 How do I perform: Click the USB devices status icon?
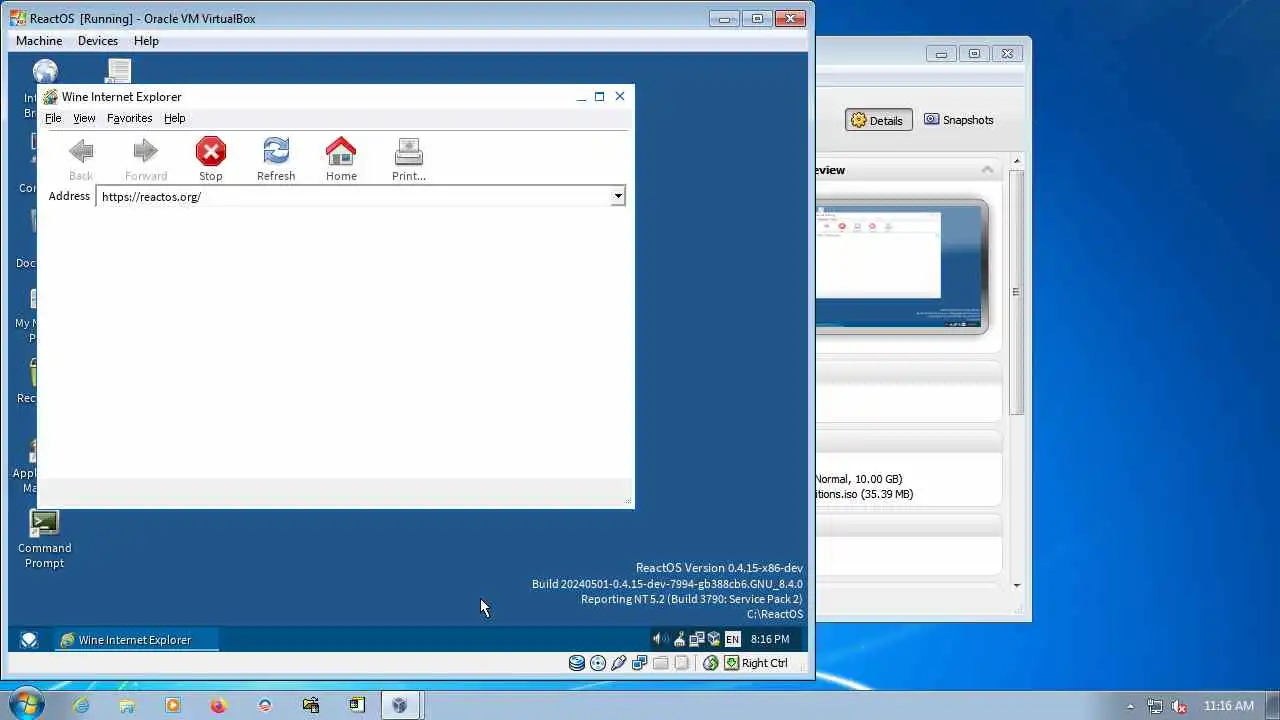(618, 663)
